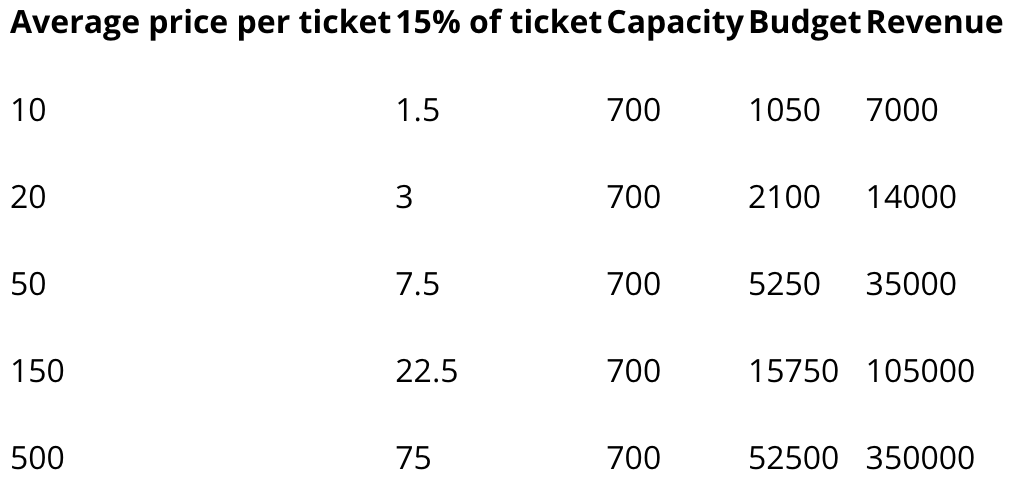Select the Budget cell 15750

coord(794,370)
